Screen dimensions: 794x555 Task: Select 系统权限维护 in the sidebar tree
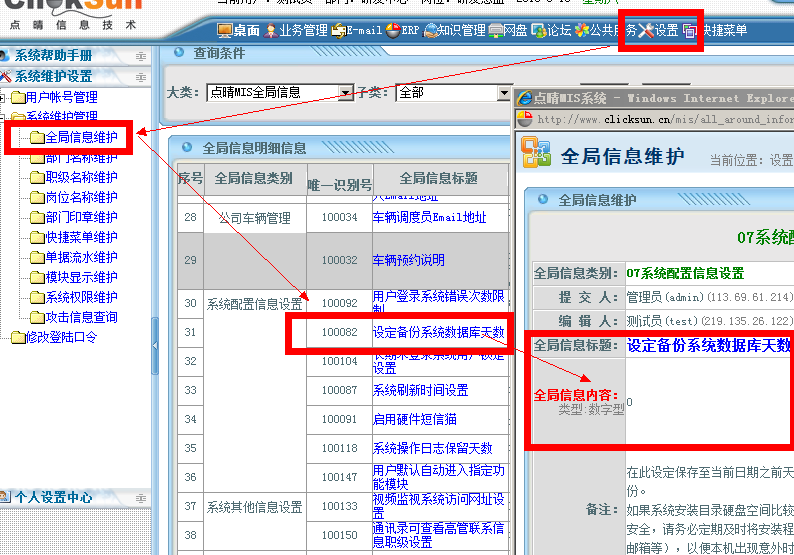coord(81,297)
